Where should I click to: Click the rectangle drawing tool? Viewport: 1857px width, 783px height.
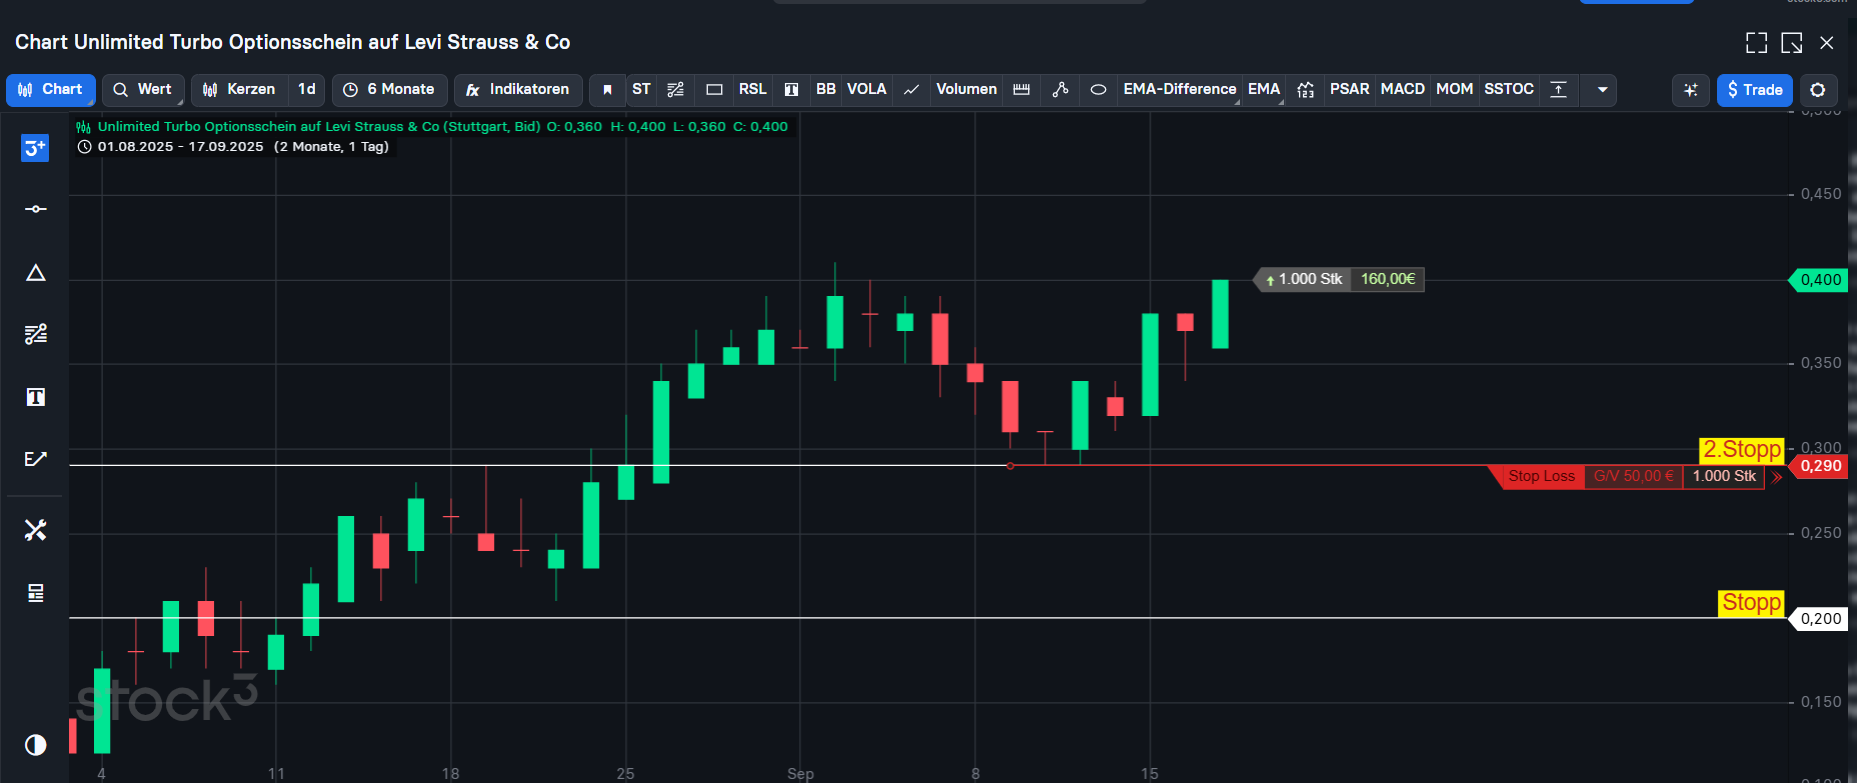click(714, 90)
